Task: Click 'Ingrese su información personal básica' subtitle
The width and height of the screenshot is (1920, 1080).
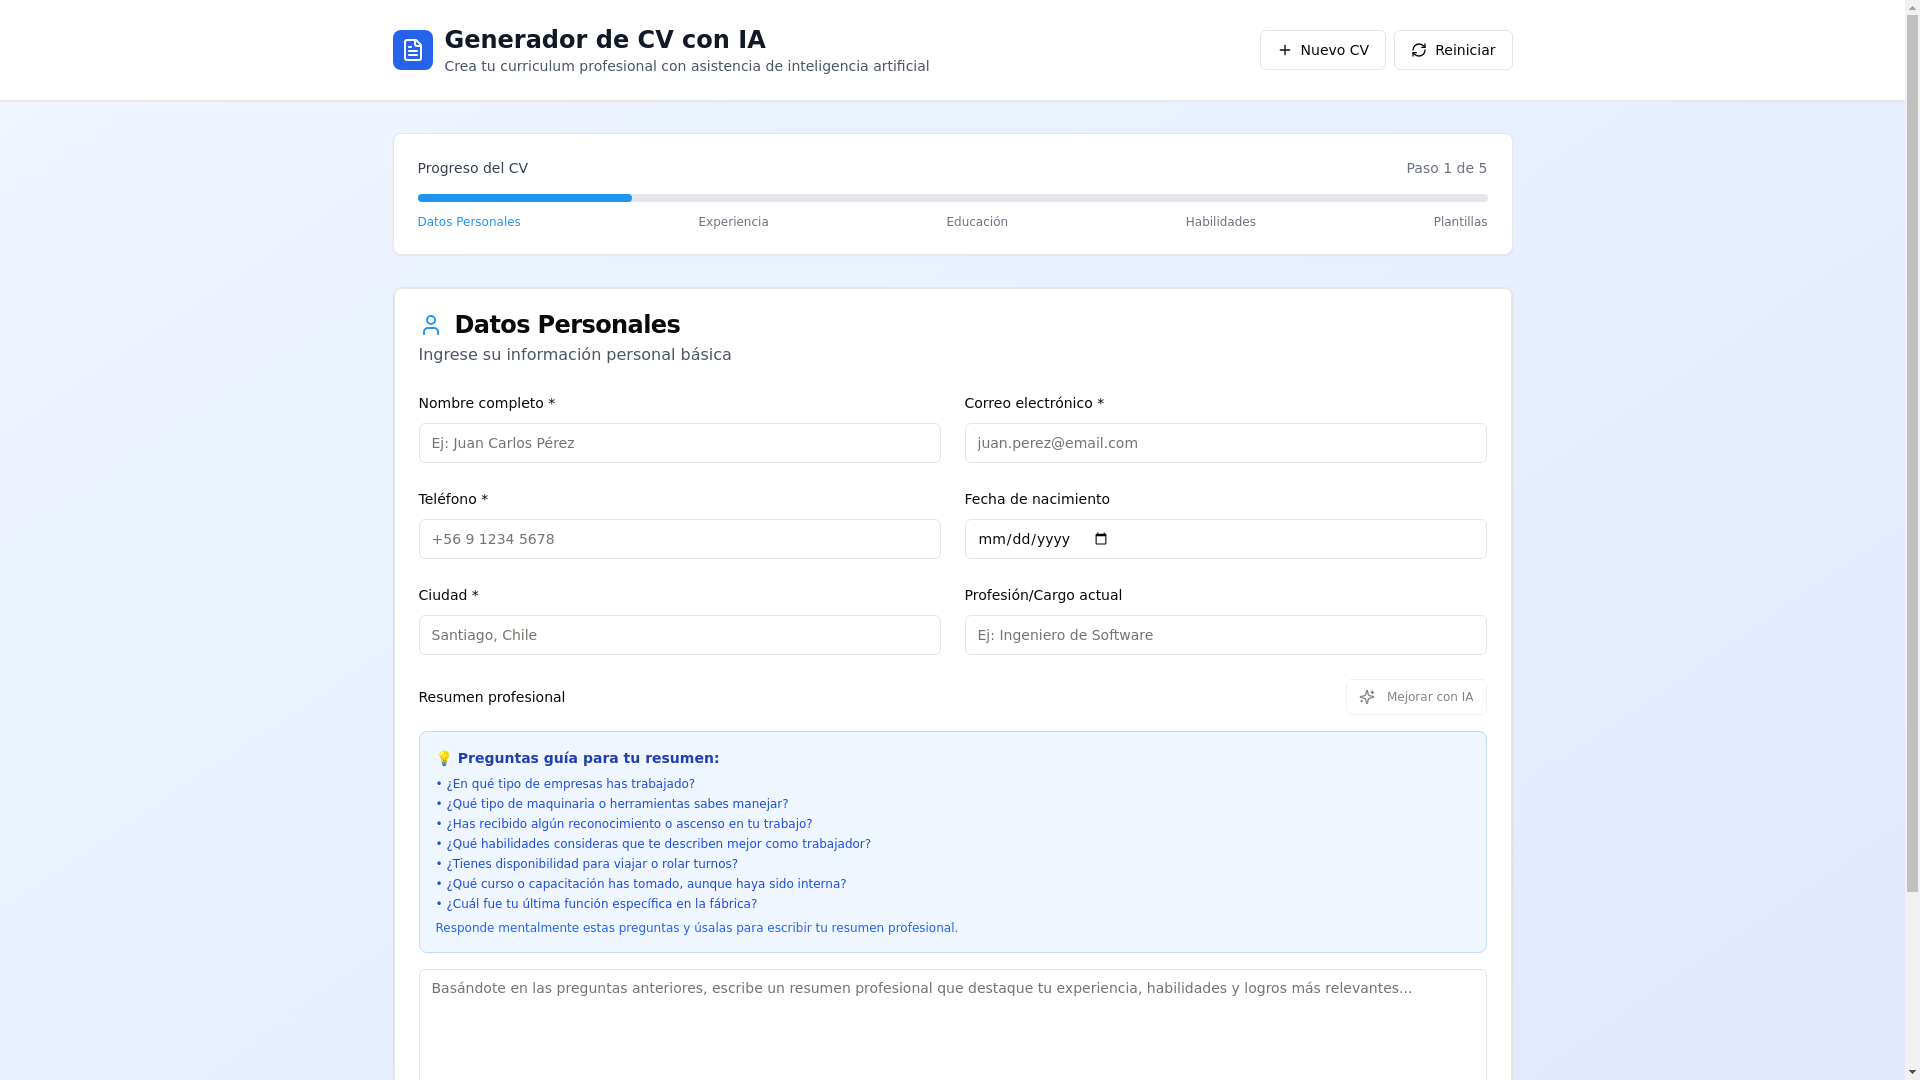Action: (x=575, y=355)
